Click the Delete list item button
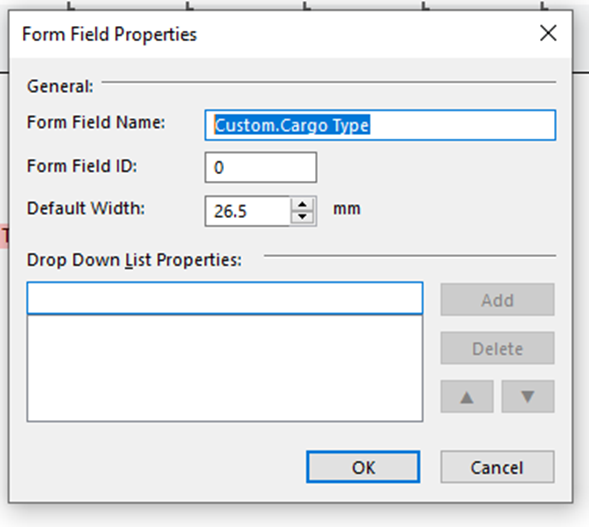Screen dimensions: 589x527 point(497,348)
